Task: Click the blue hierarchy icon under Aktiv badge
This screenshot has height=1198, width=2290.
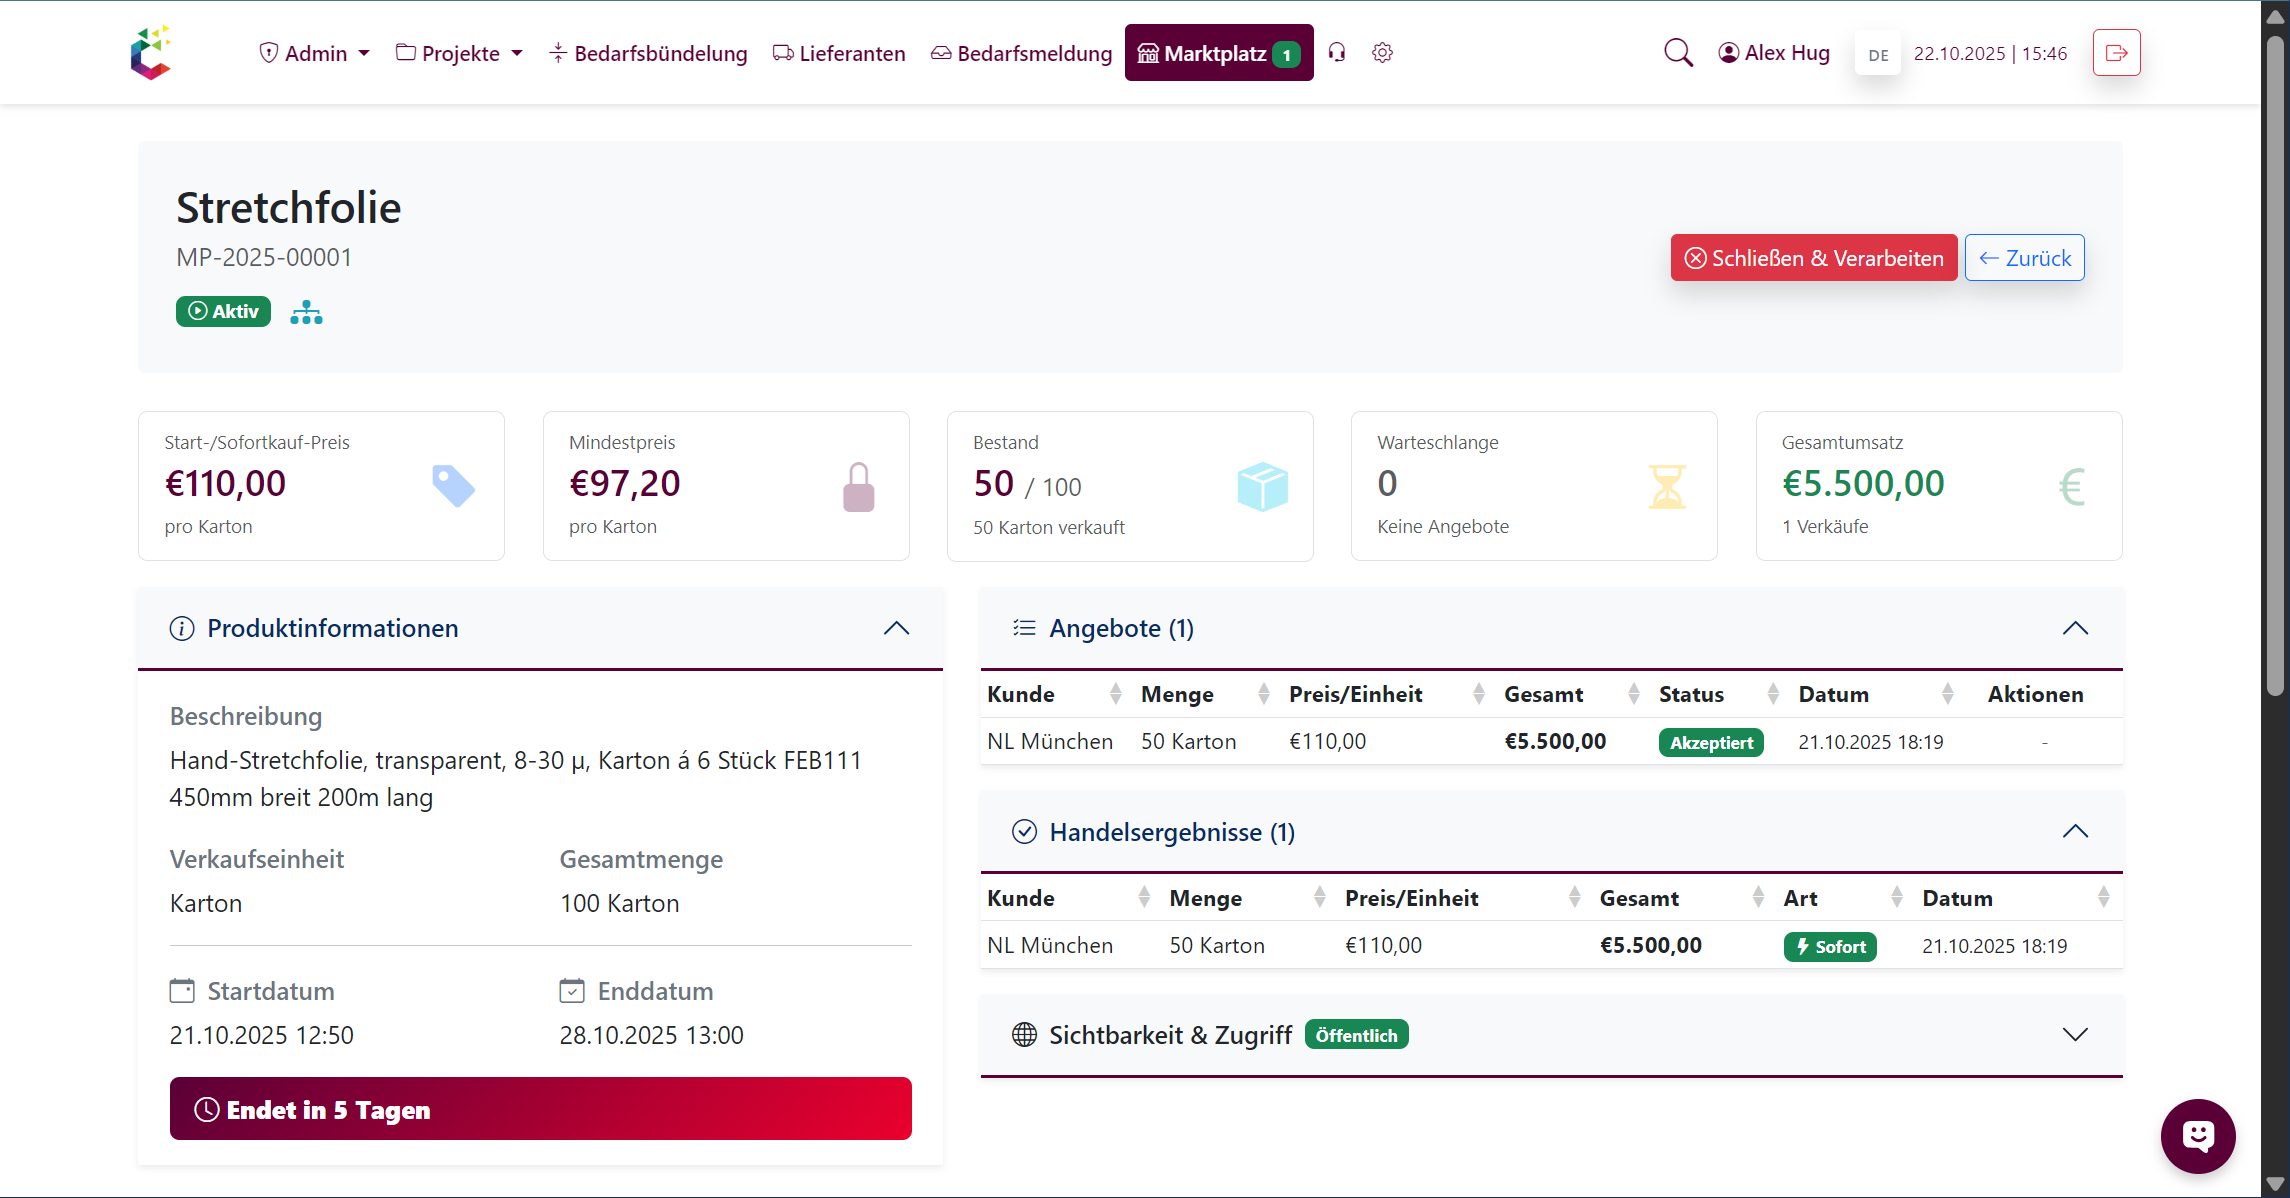Action: point(306,311)
